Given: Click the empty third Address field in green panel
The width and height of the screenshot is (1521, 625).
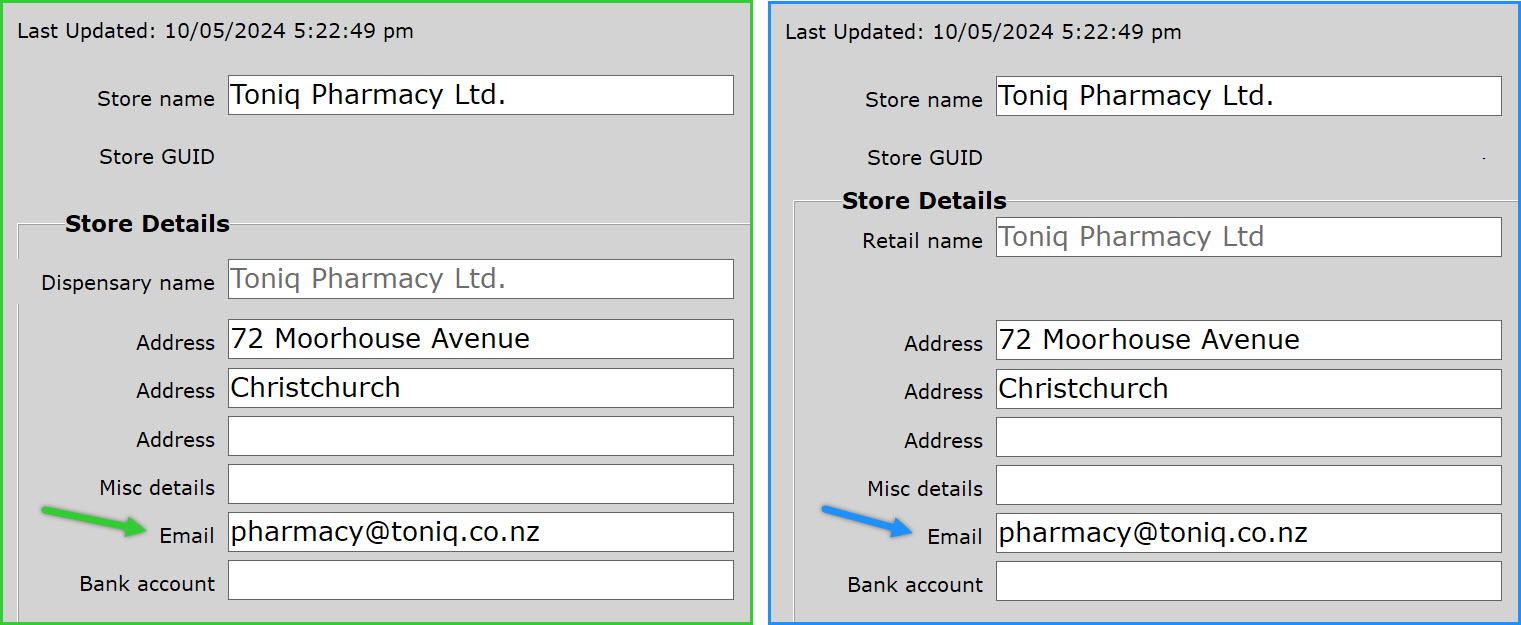Looking at the screenshot, I should pos(481,436).
